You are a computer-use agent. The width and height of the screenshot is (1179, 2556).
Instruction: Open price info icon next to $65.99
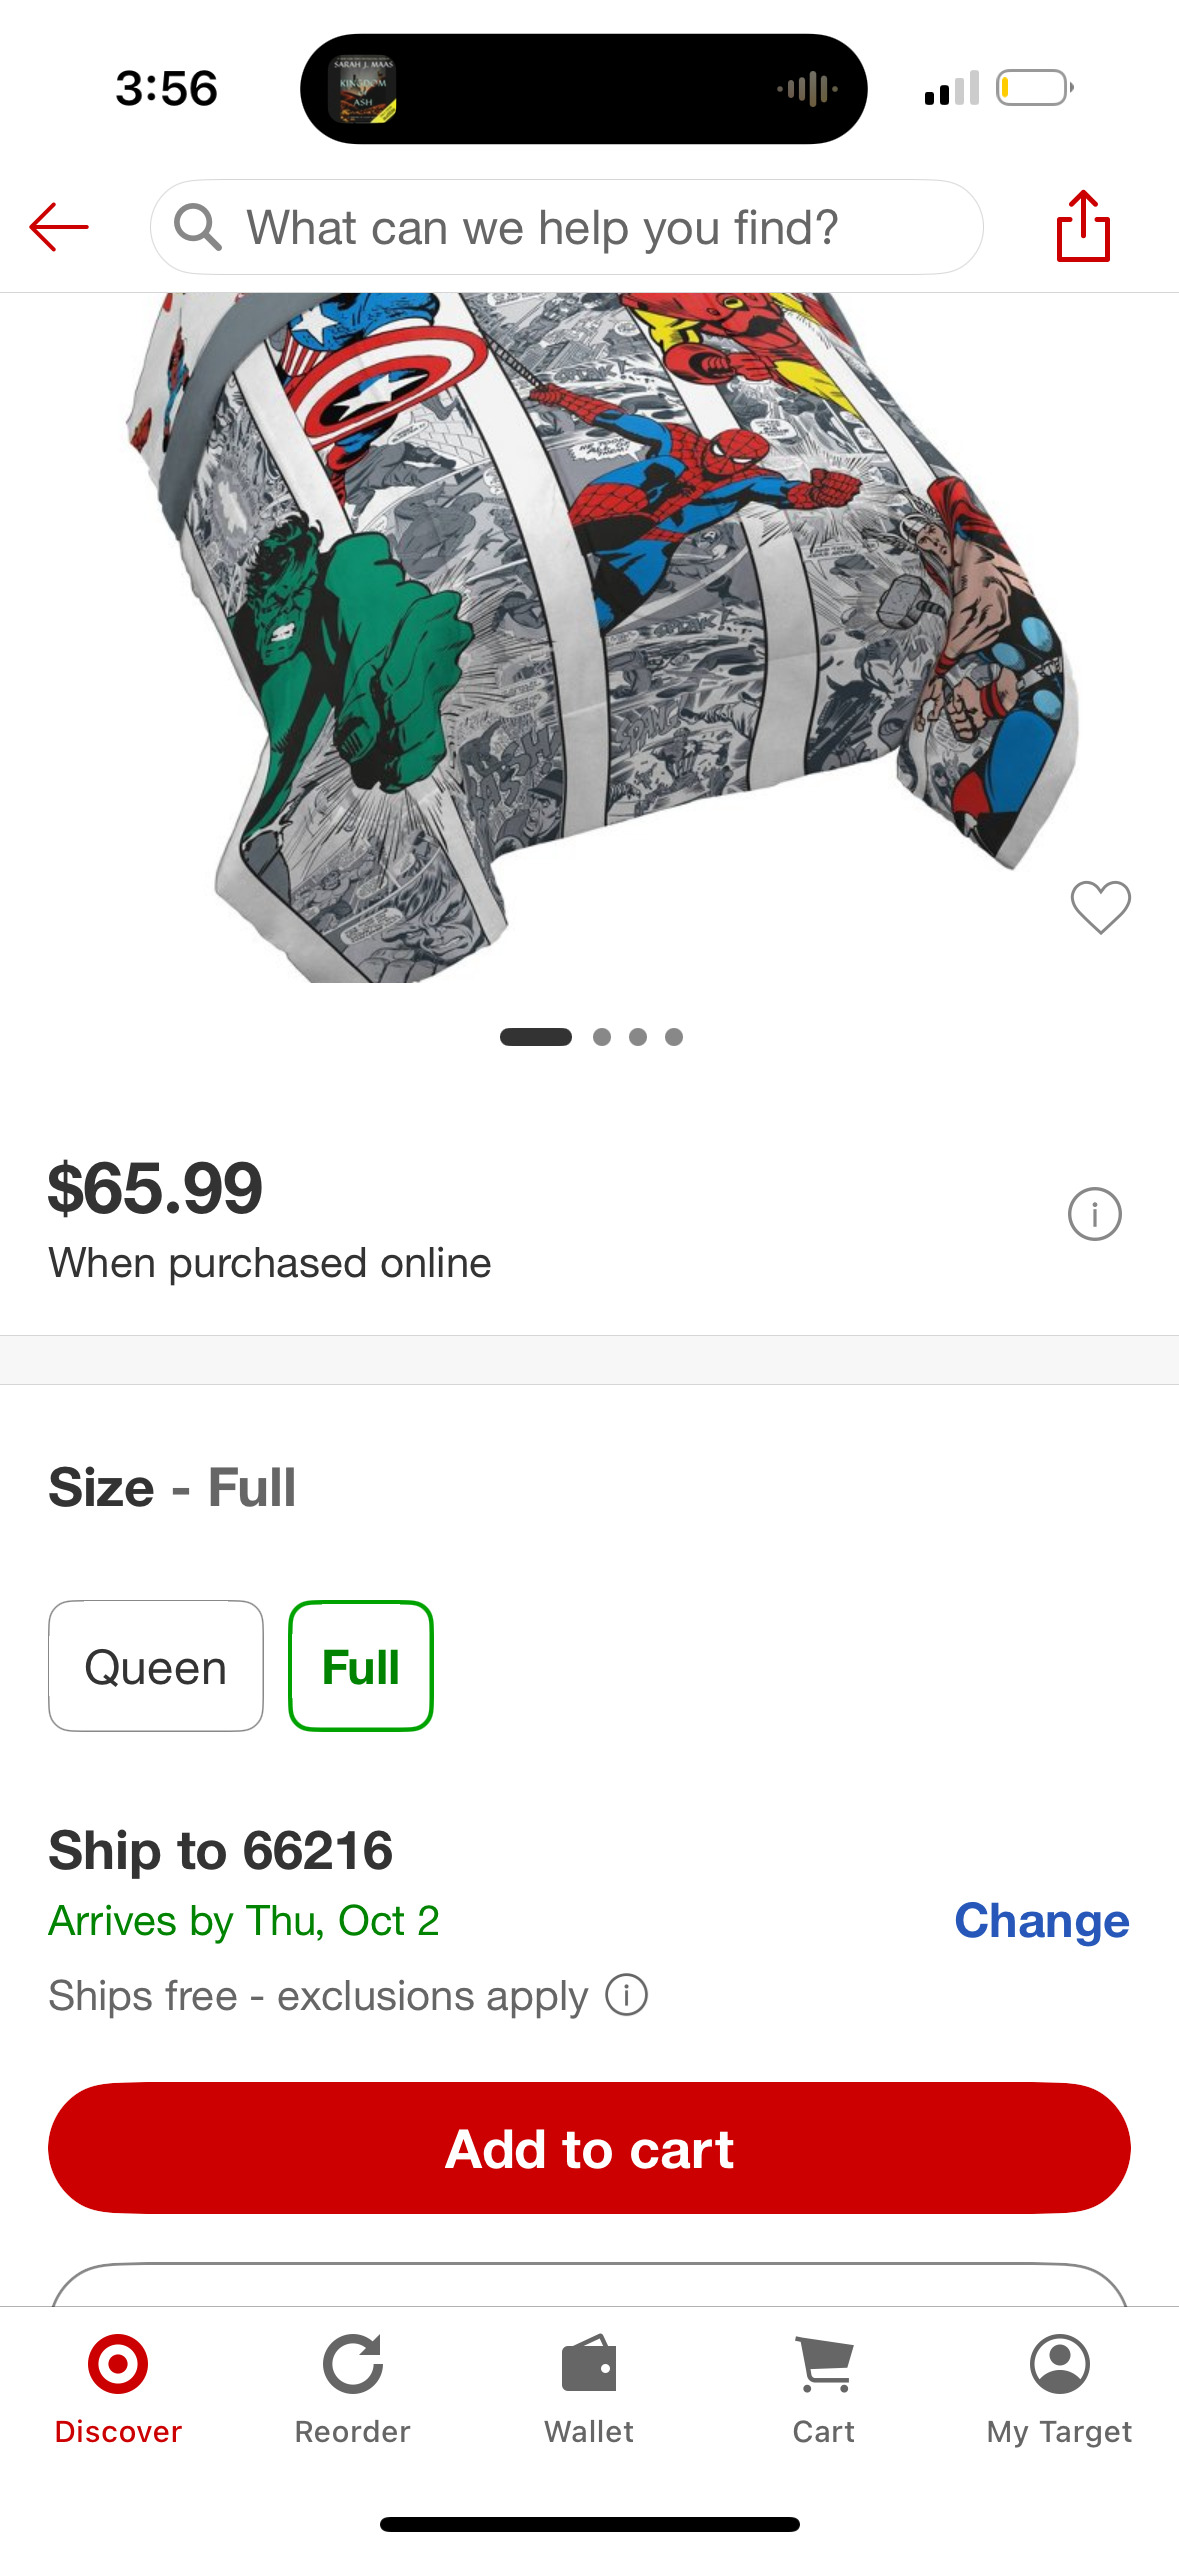pyautogui.click(x=1094, y=1214)
